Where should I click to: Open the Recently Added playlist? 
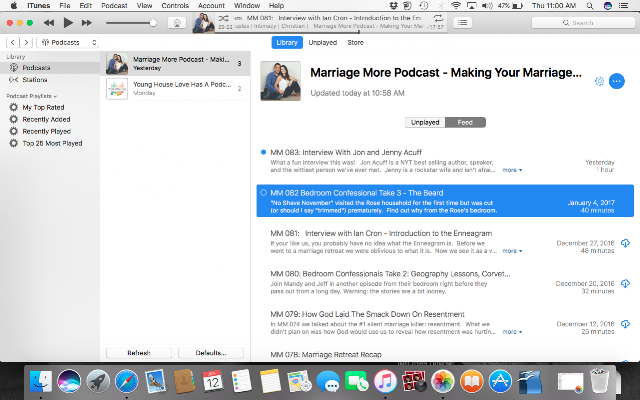(46, 119)
